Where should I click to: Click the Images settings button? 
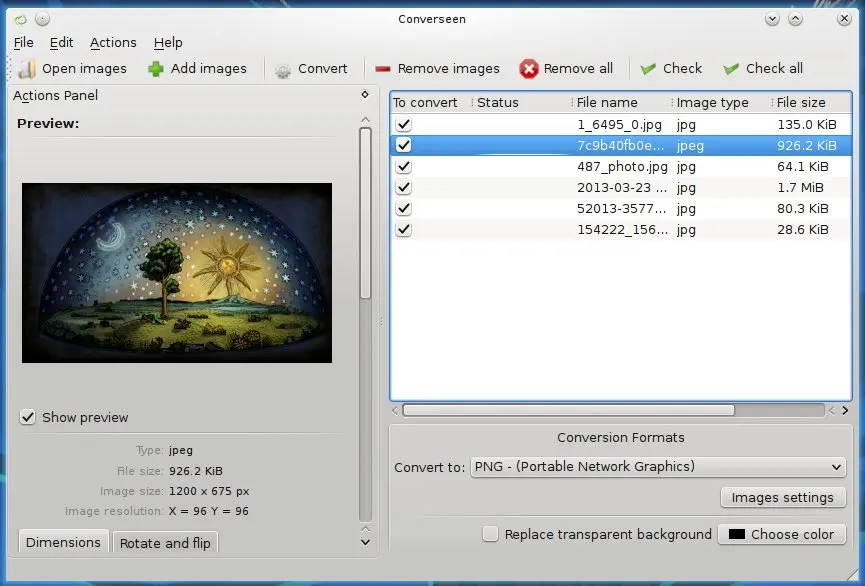pyautogui.click(x=783, y=497)
